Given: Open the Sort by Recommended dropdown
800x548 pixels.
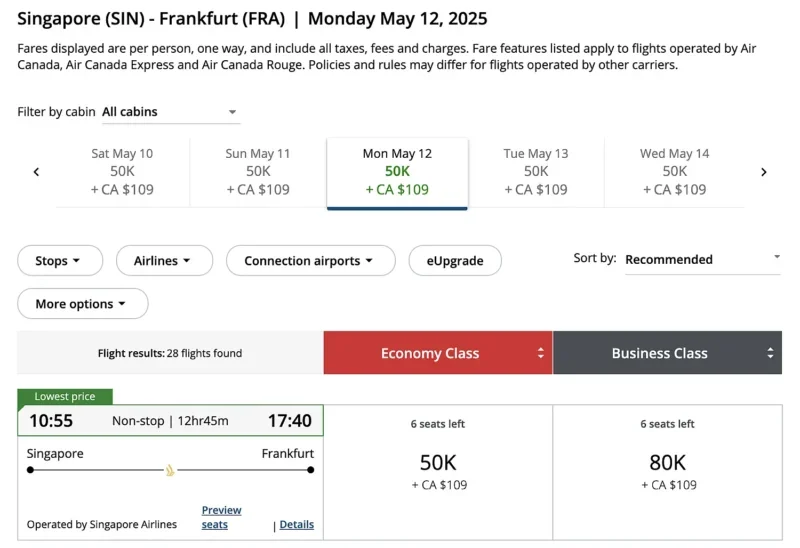Looking at the screenshot, I should (702, 259).
